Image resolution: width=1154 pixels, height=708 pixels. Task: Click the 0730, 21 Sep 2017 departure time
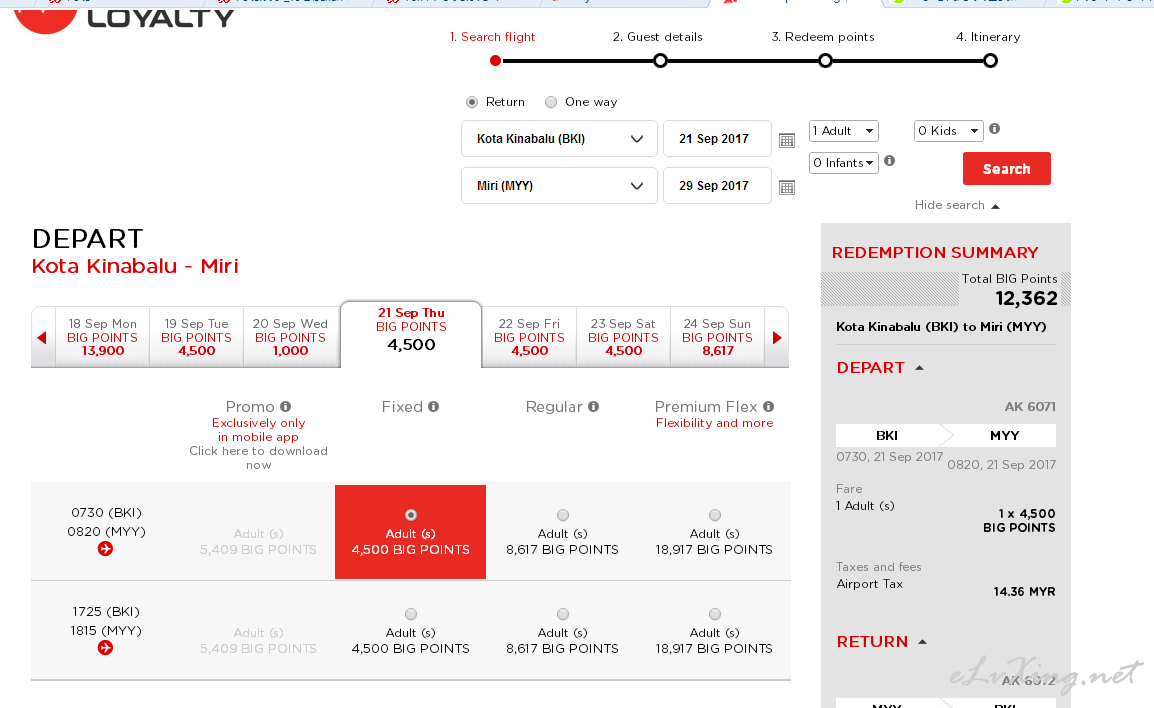coord(889,457)
